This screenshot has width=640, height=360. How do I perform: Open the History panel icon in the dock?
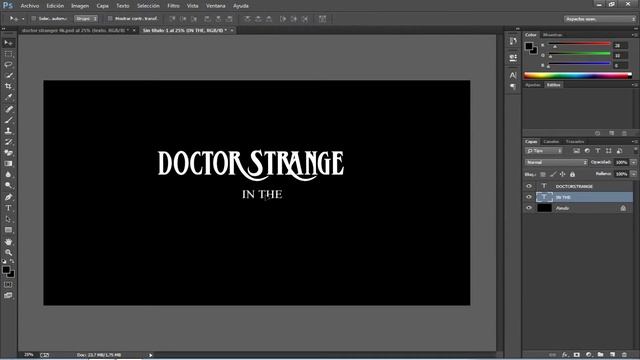coord(513,41)
